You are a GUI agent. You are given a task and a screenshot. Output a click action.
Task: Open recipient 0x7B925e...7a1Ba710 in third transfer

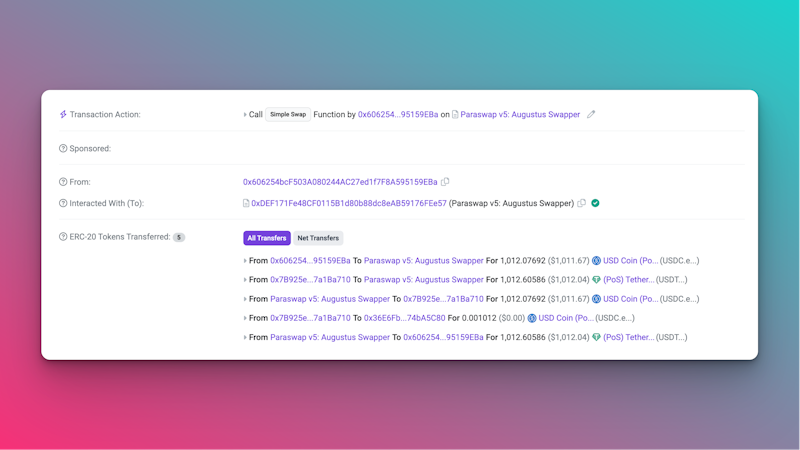(443, 298)
